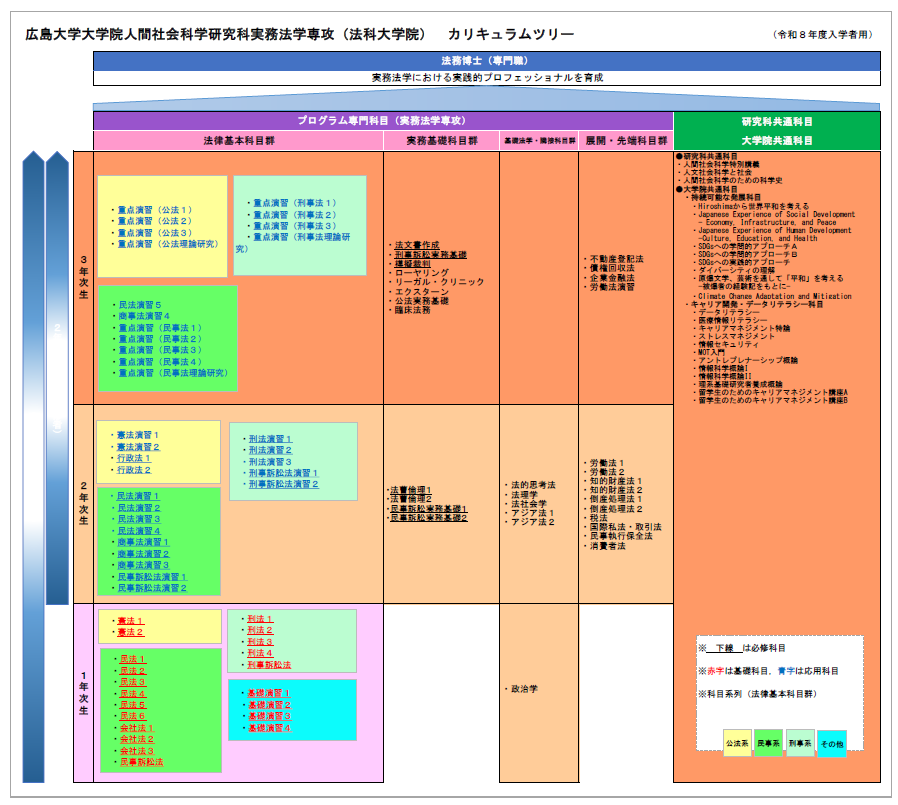The width and height of the screenshot is (898, 805).
Task: Click the course 民事執行保全法
Action: 621,536
